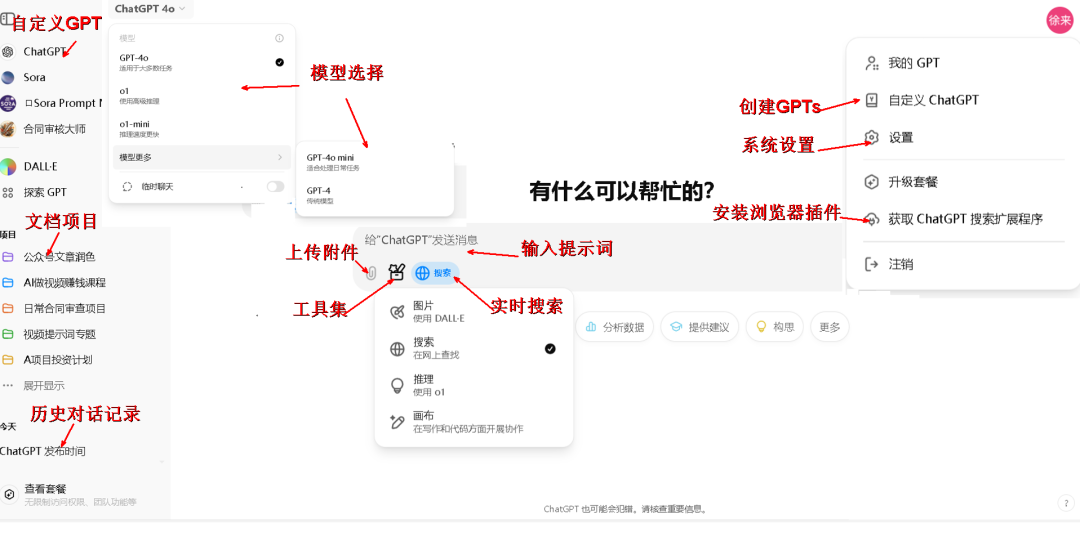Image resolution: width=1080 pixels, height=537 pixels.
Task: Click the info icon beside 模型
Action: (x=279, y=39)
